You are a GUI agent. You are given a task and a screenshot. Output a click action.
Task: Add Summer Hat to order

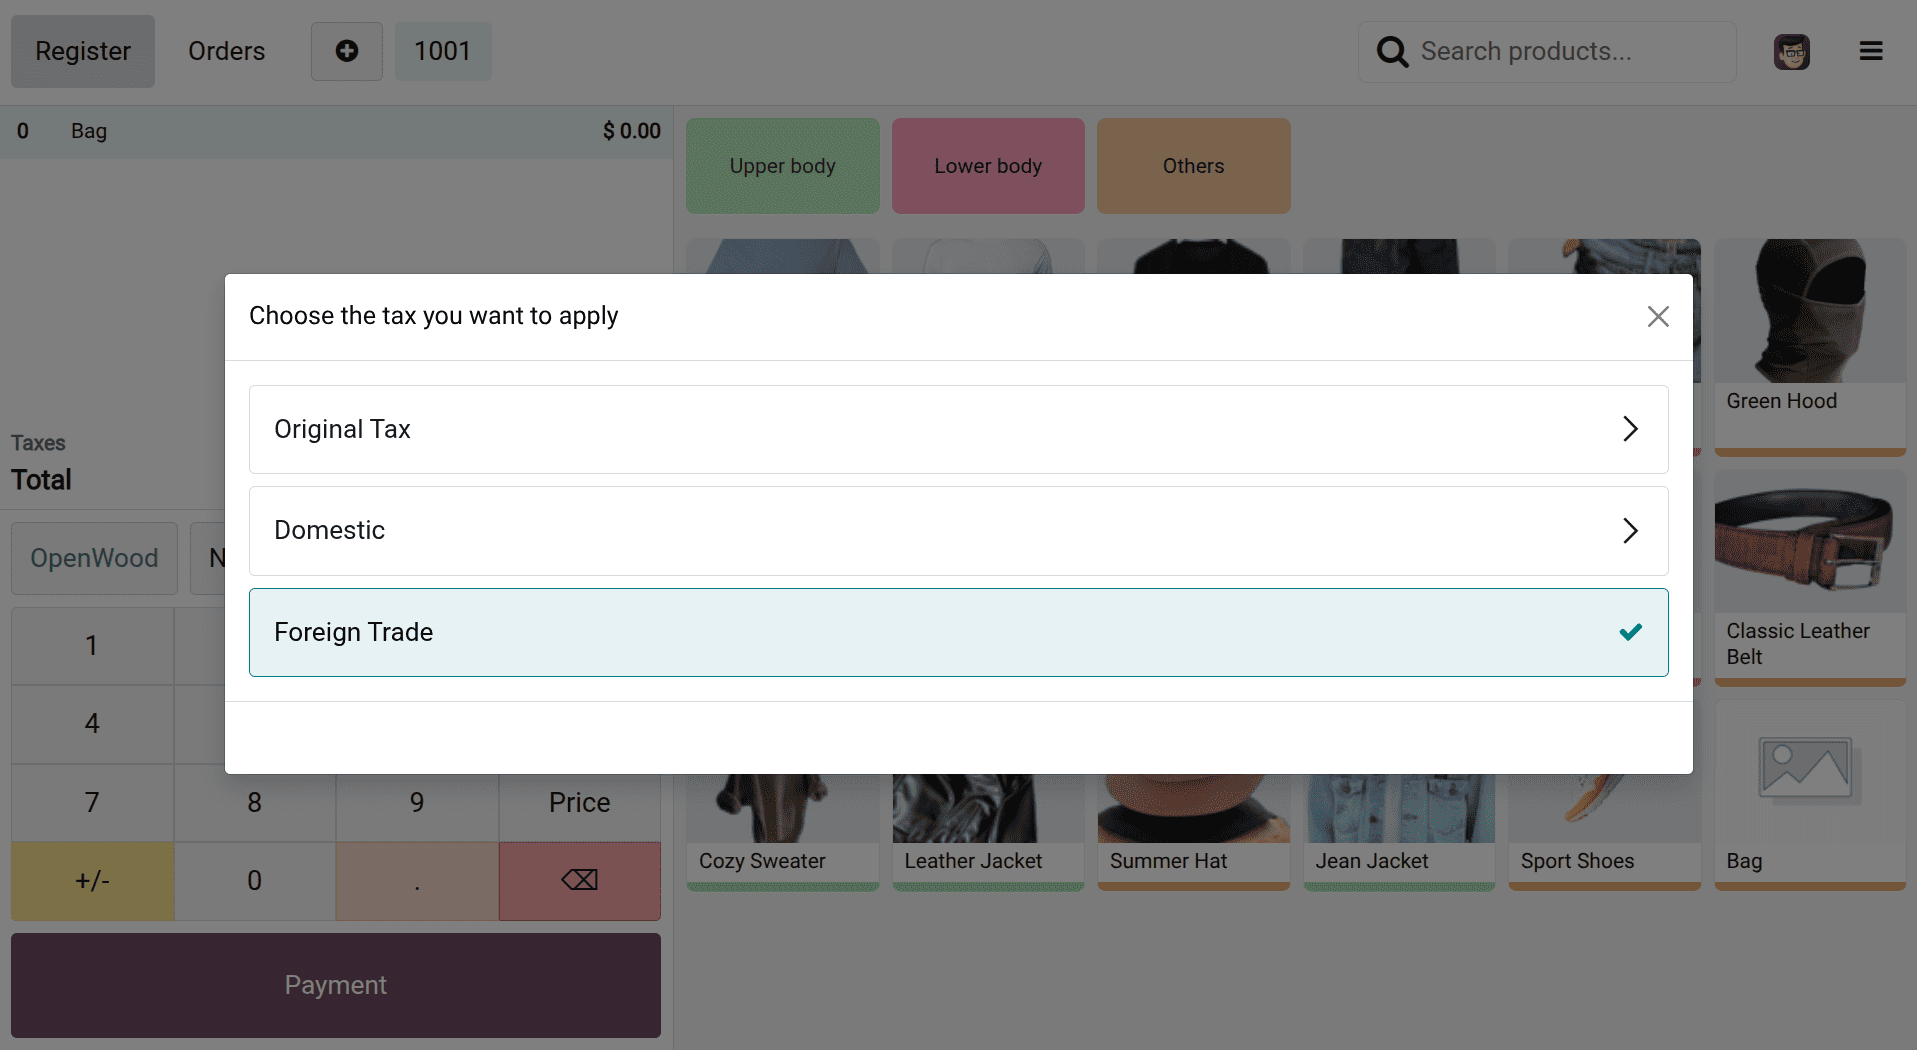pyautogui.click(x=1194, y=832)
